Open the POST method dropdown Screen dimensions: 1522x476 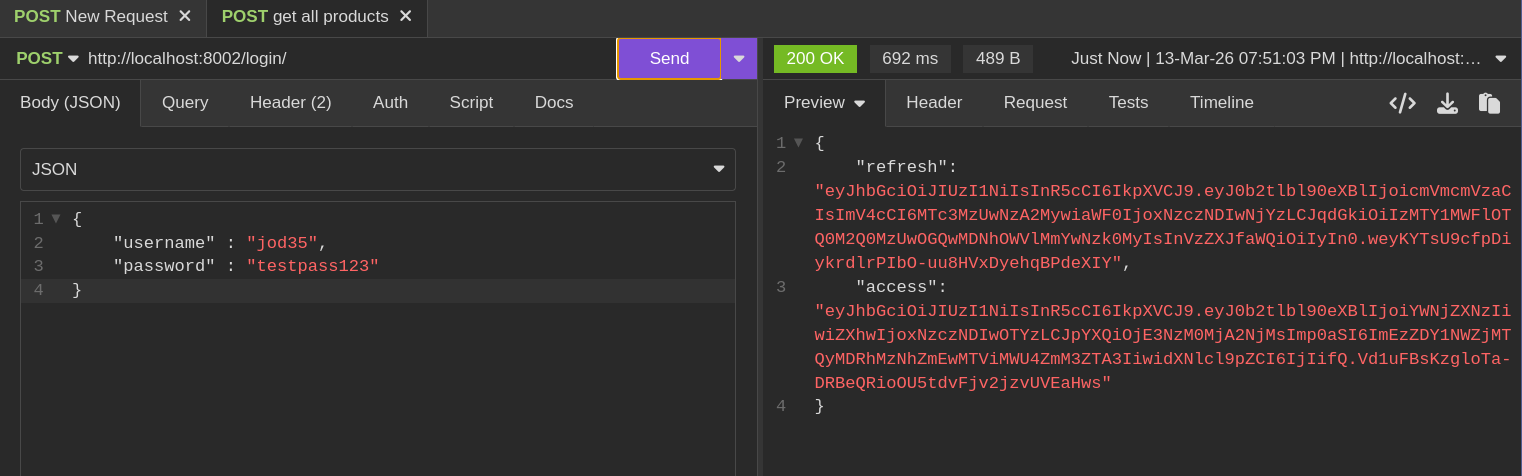(47, 58)
